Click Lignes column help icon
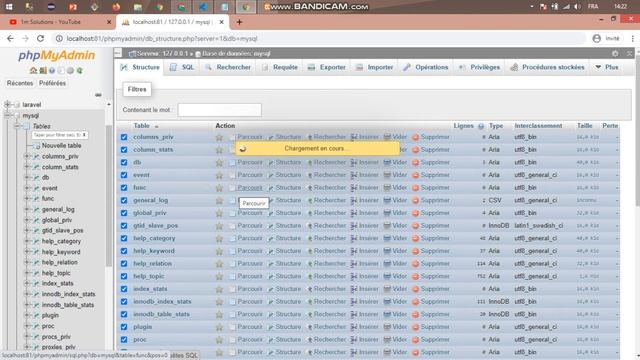 click(x=481, y=126)
